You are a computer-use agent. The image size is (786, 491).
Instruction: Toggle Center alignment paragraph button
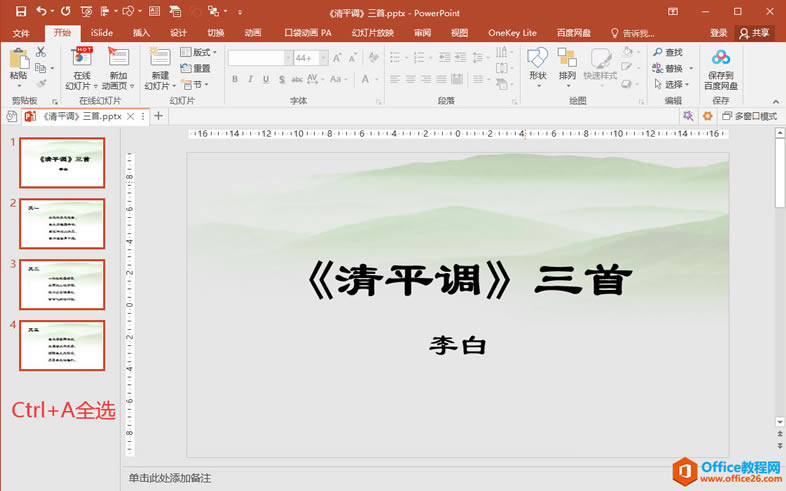pyautogui.click(x=411, y=79)
